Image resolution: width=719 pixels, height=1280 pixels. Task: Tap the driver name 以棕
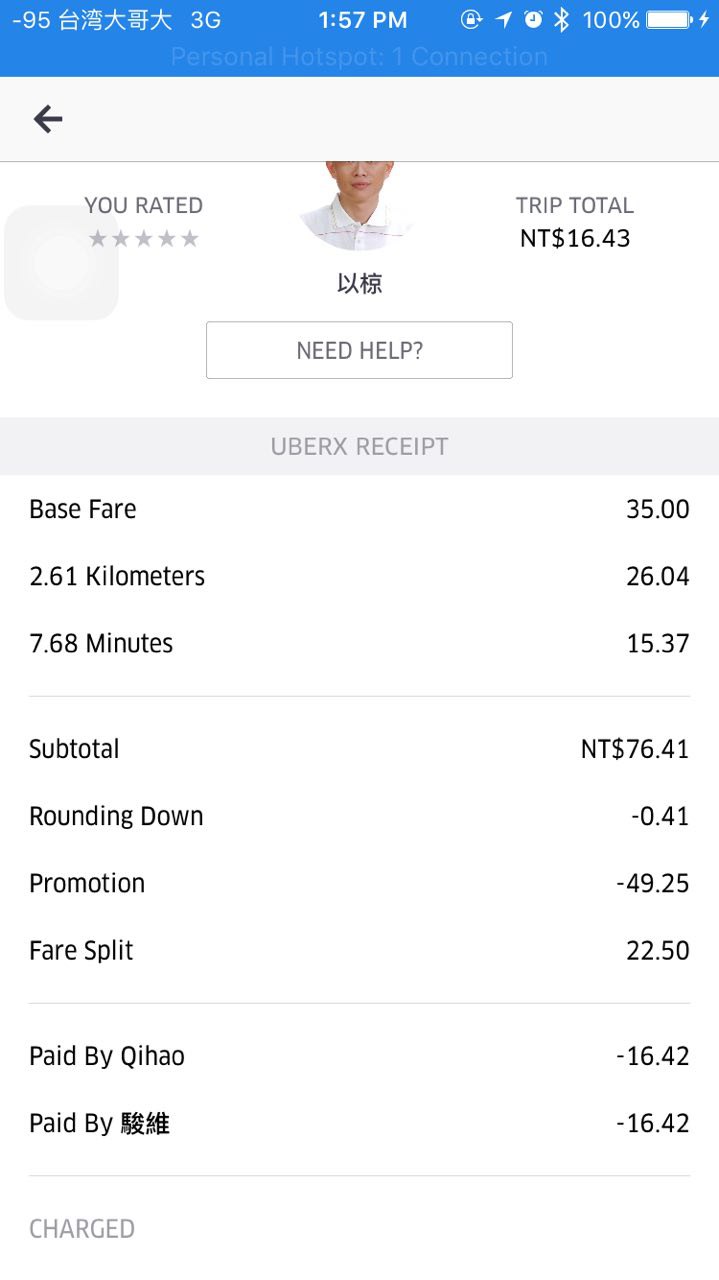[x=359, y=284]
